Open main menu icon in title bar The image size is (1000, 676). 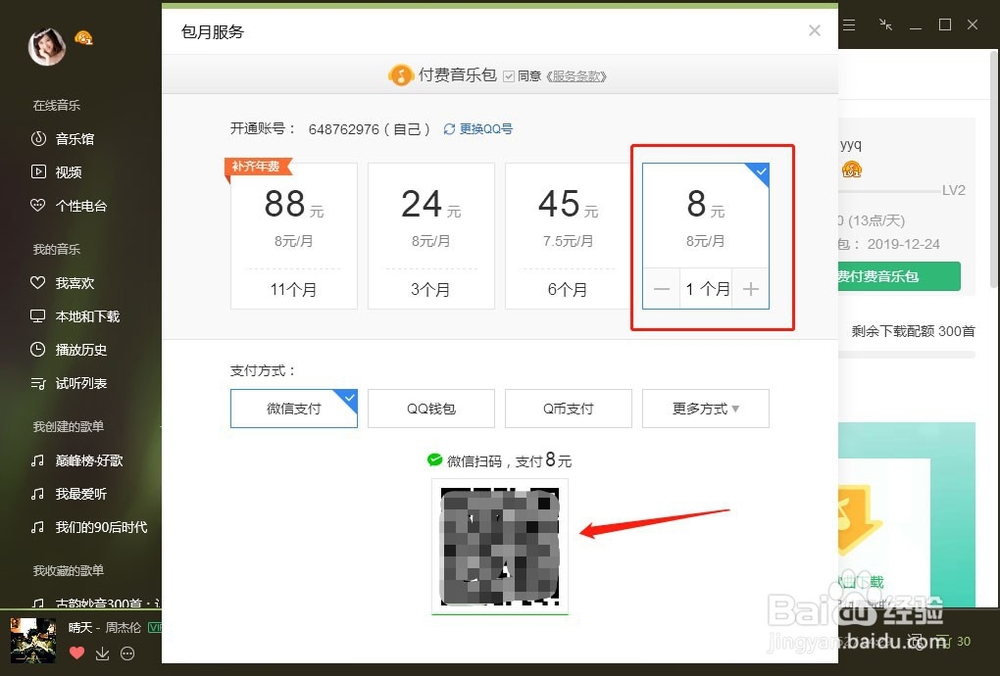click(849, 25)
